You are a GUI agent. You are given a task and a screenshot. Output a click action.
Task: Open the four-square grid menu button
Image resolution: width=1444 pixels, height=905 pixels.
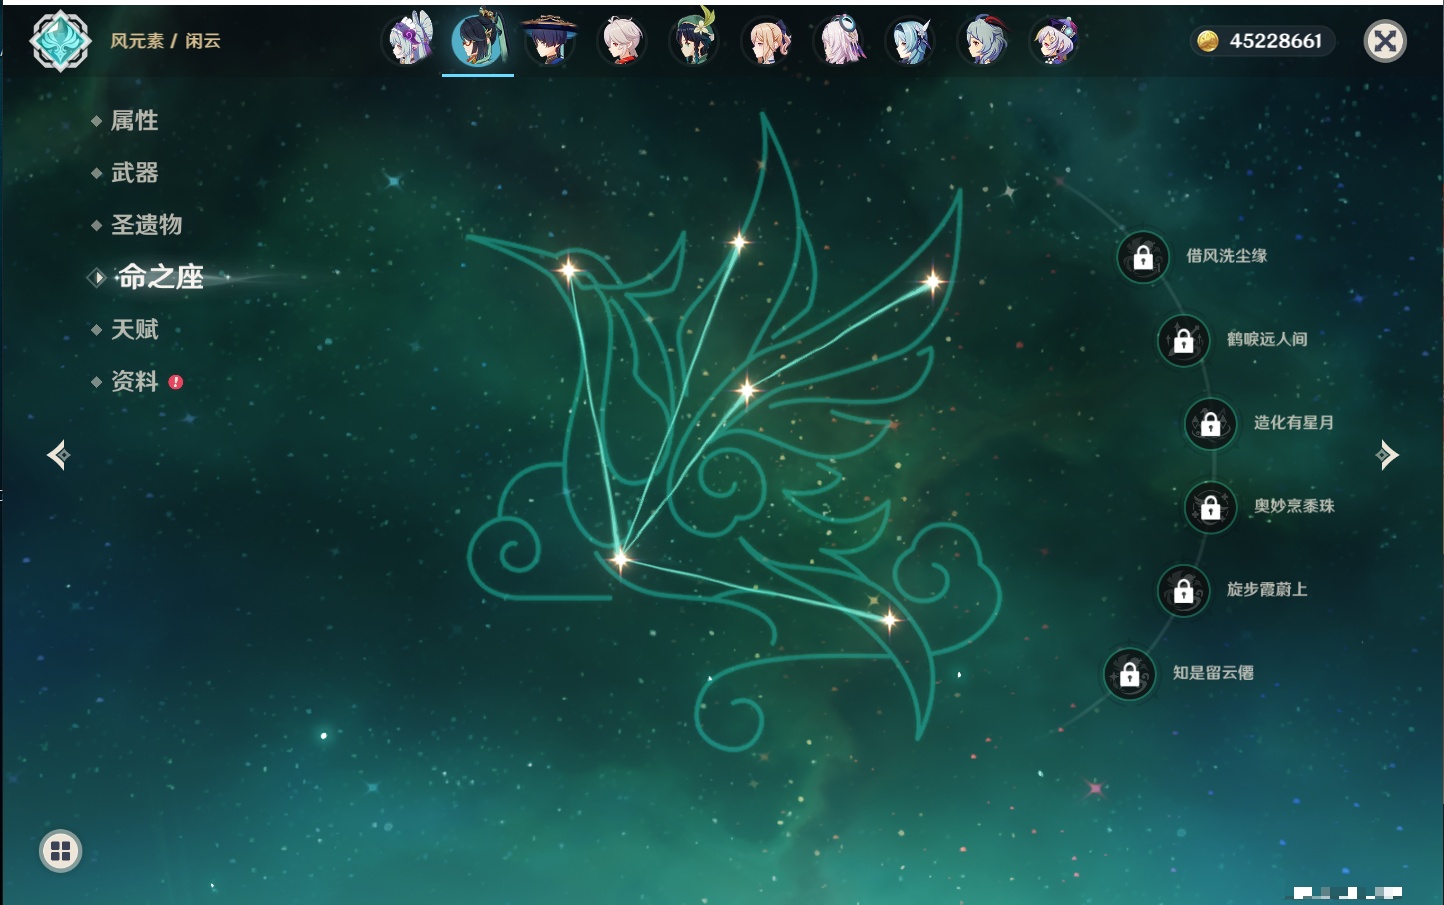[x=60, y=851]
